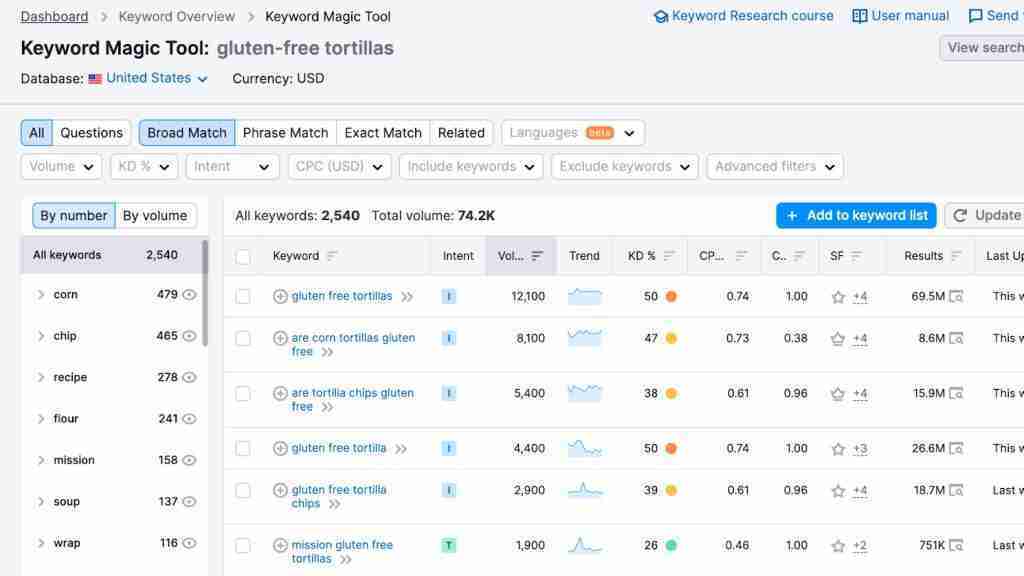
Task: Click SERP features star for 'gluten free tortillas'
Action: click(x=838, y=297)
